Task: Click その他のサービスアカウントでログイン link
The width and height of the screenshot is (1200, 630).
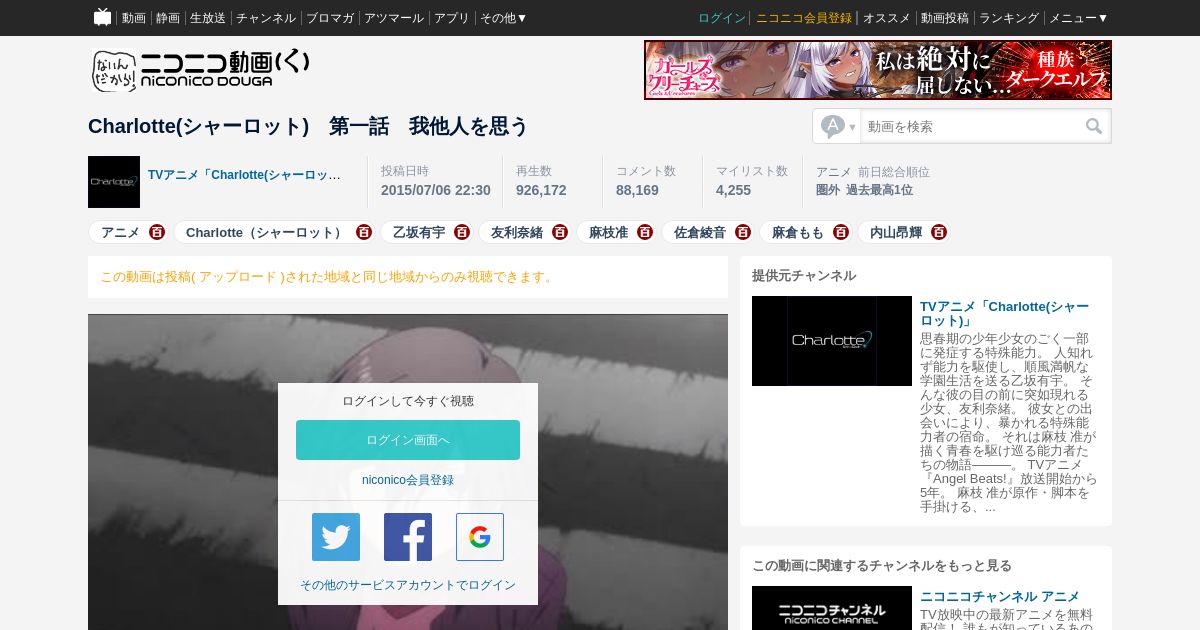Action: click(x=408, y=585)
